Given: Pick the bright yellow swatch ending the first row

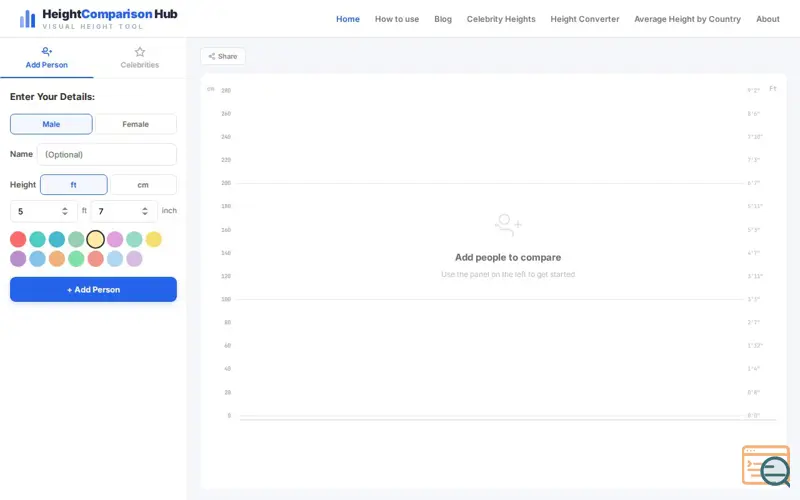Looking at the screenshot, I should pyautogui.click(x=154, y=239).
